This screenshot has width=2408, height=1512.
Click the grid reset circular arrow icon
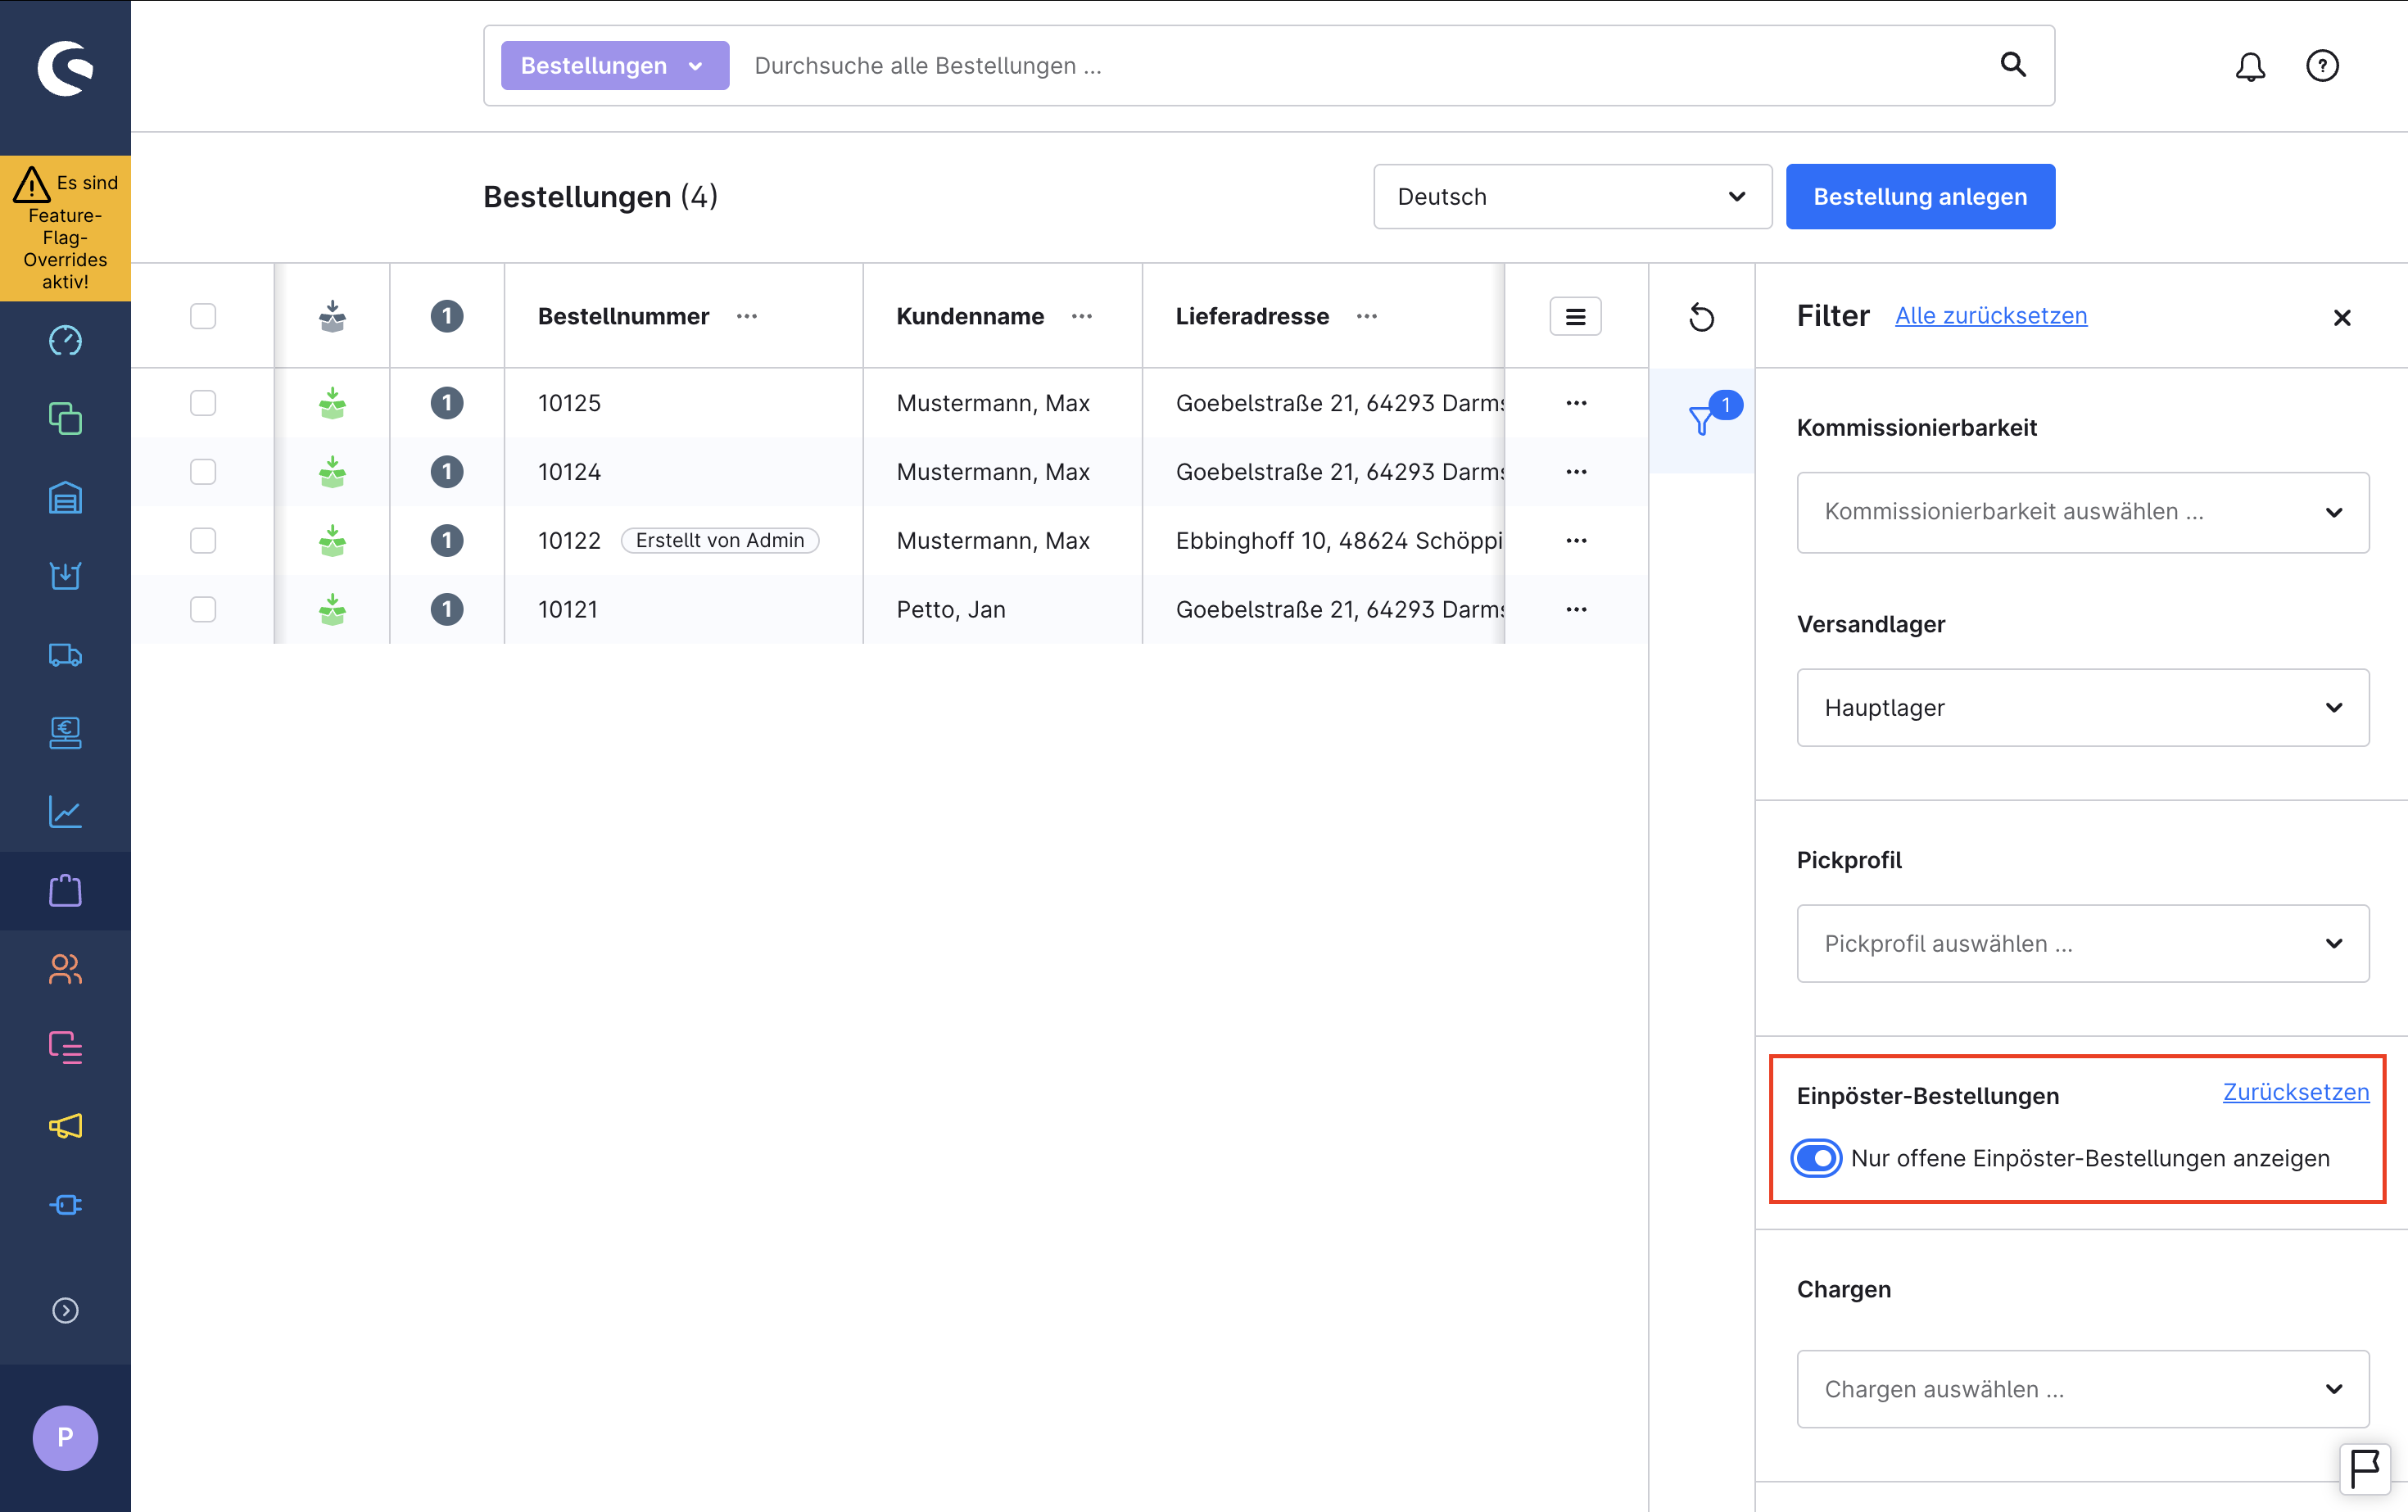1701,317
